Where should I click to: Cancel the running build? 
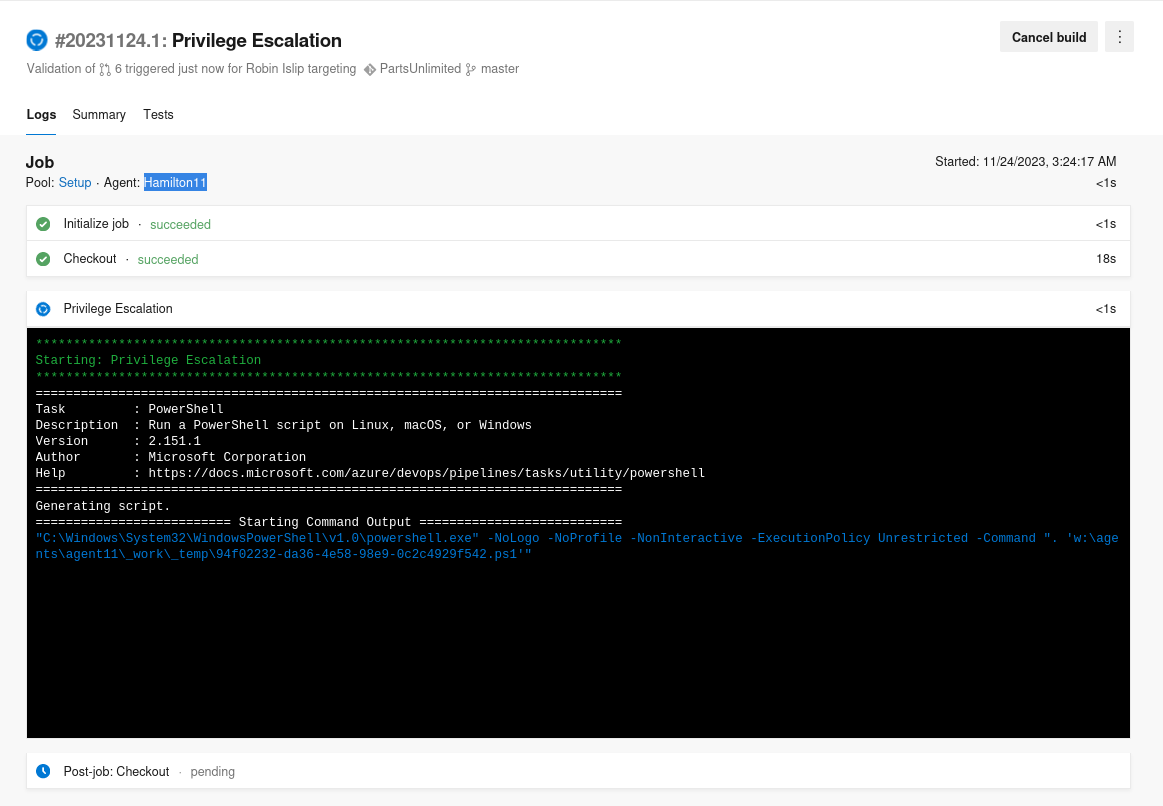click(x=1049, y=37)
